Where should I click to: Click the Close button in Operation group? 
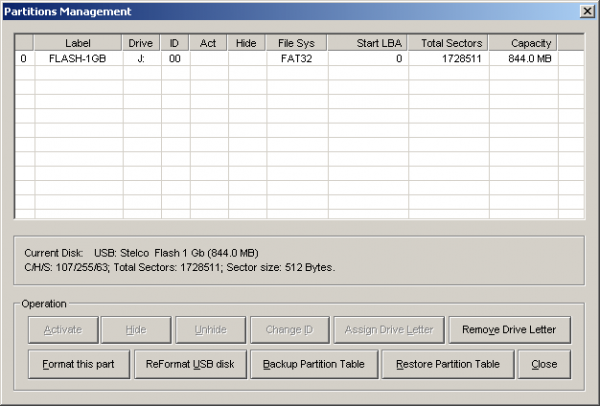(544, 364)
